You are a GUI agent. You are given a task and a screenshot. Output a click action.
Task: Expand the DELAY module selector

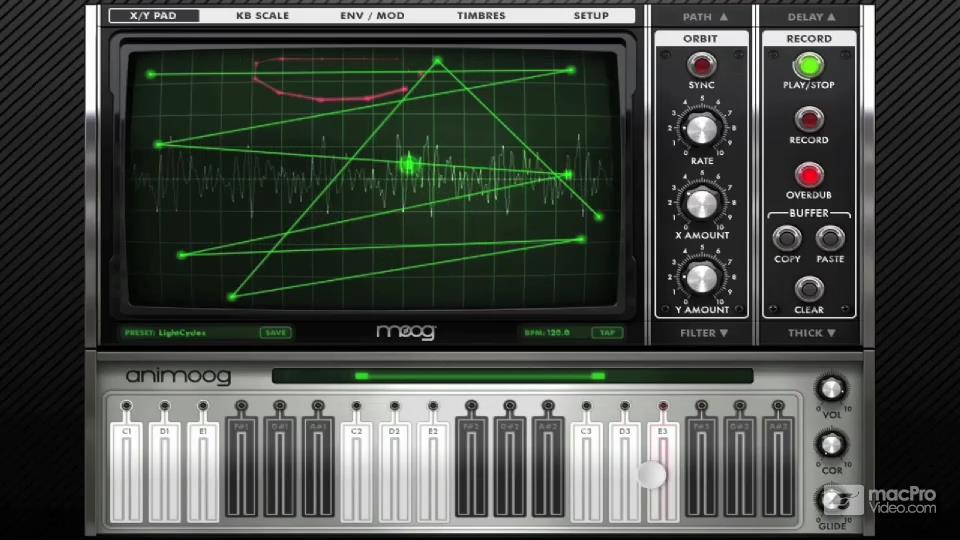811,17
